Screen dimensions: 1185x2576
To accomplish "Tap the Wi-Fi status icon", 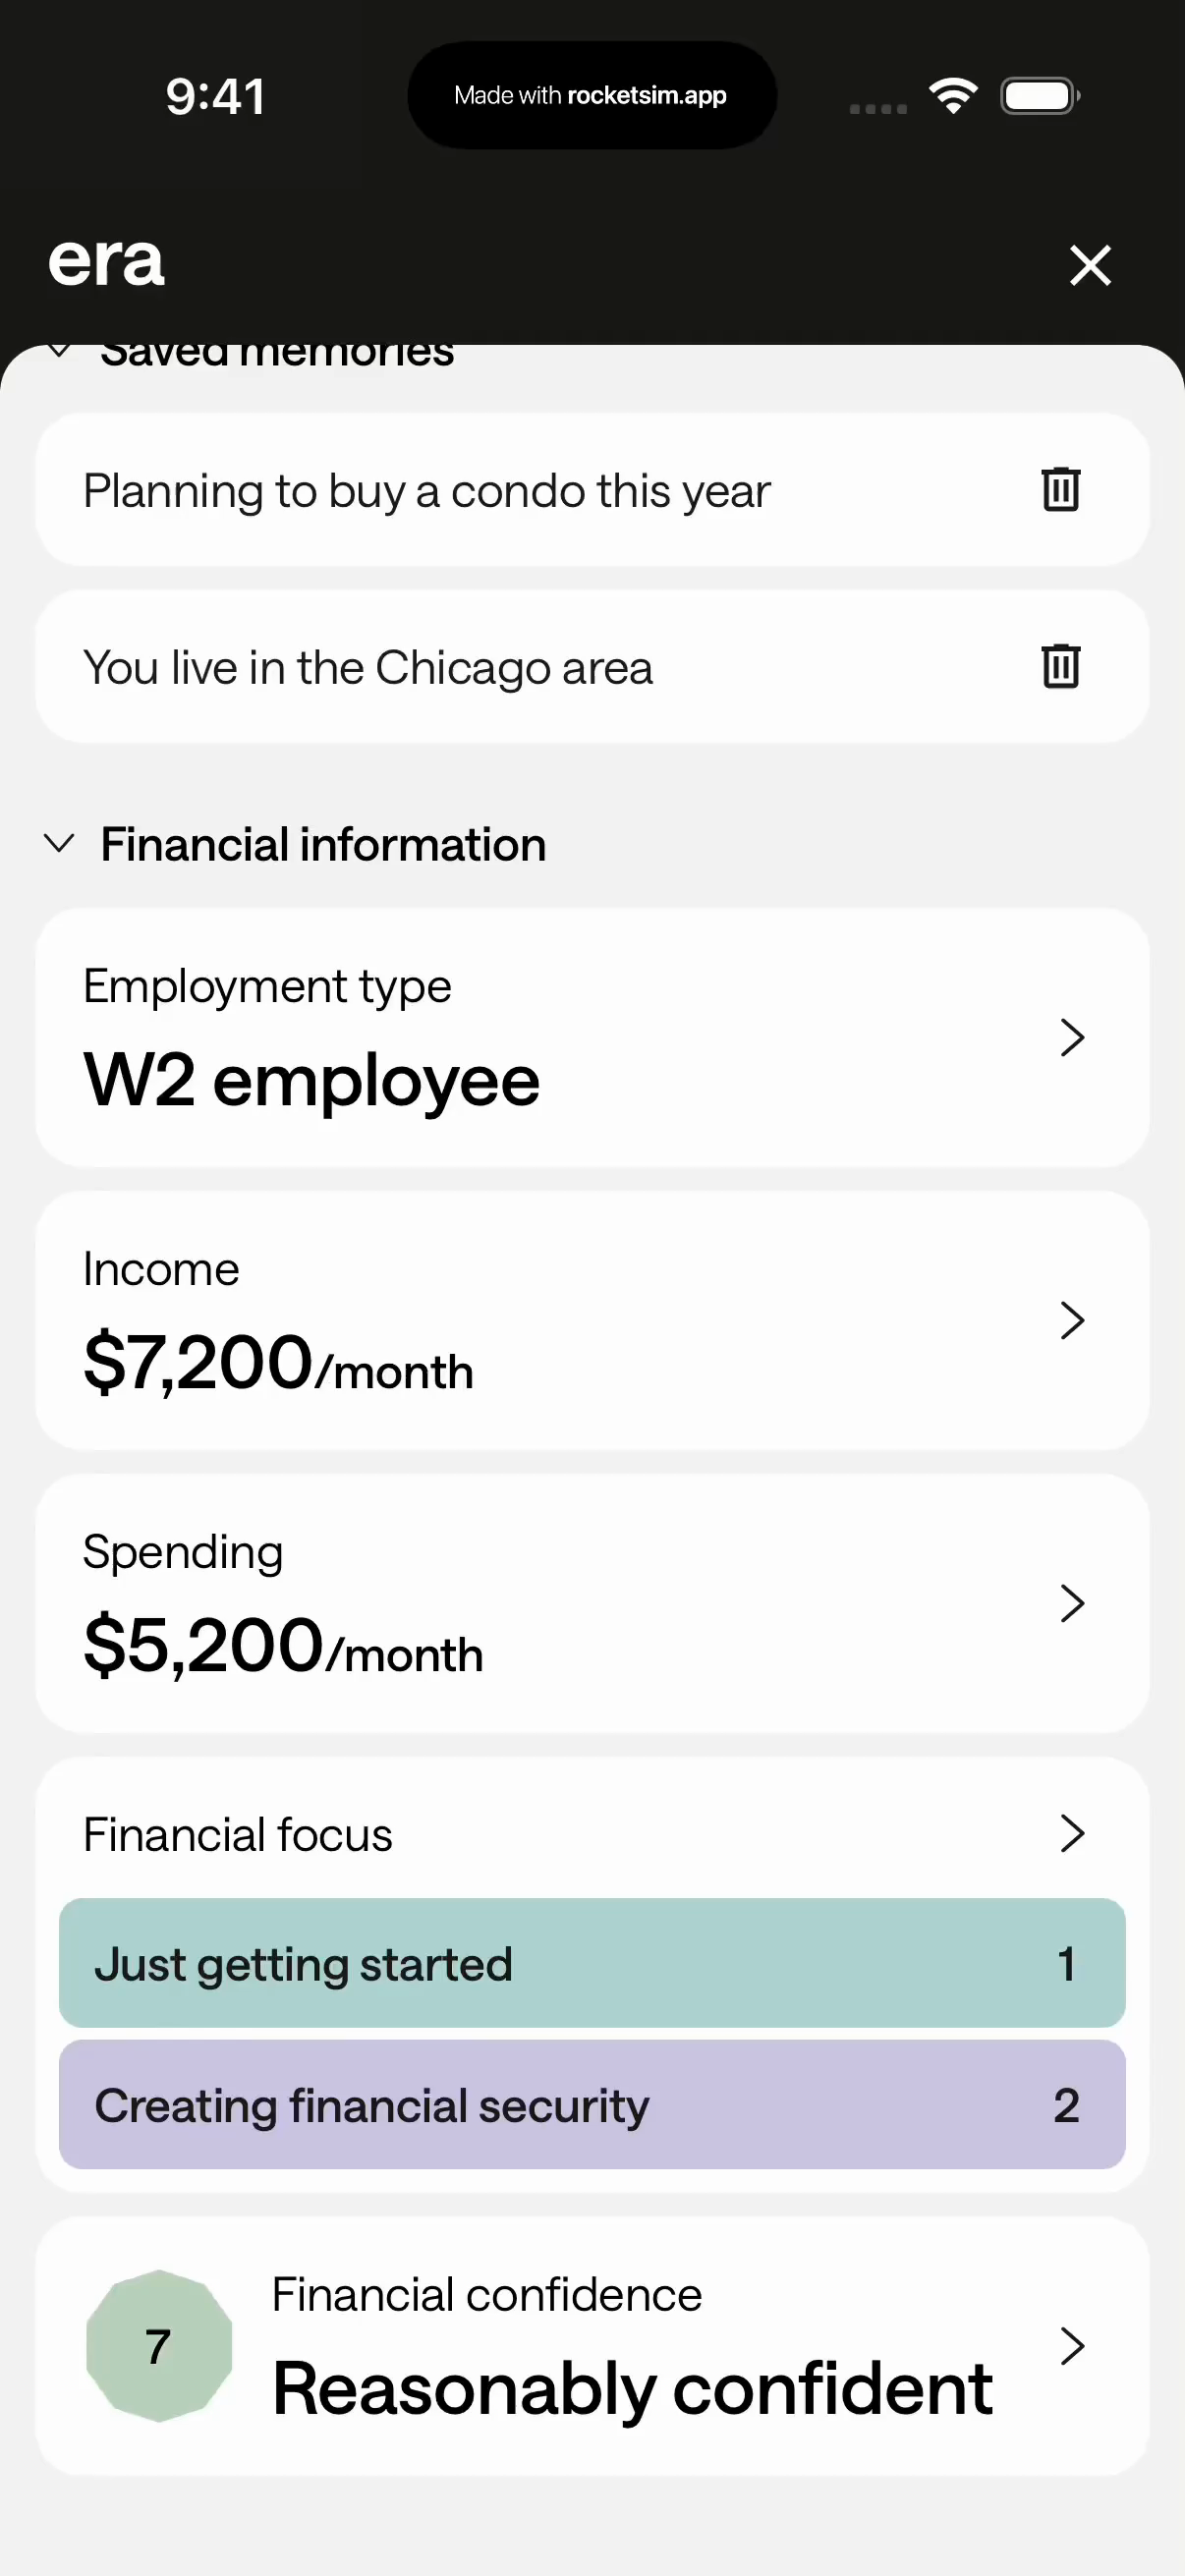I will point(953,96).
